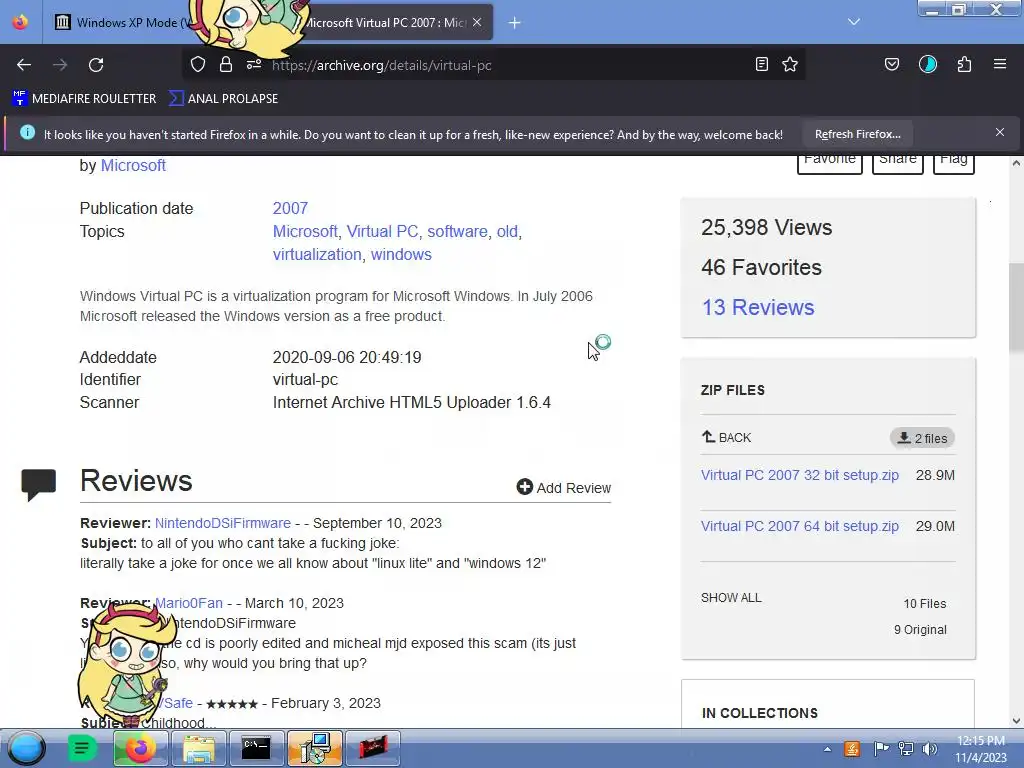The image size is (1024, 768).
Task: Open the MEDIAFIRE ROULETTER bookmark
Action: pyautogui.click(x=84, y=99)
